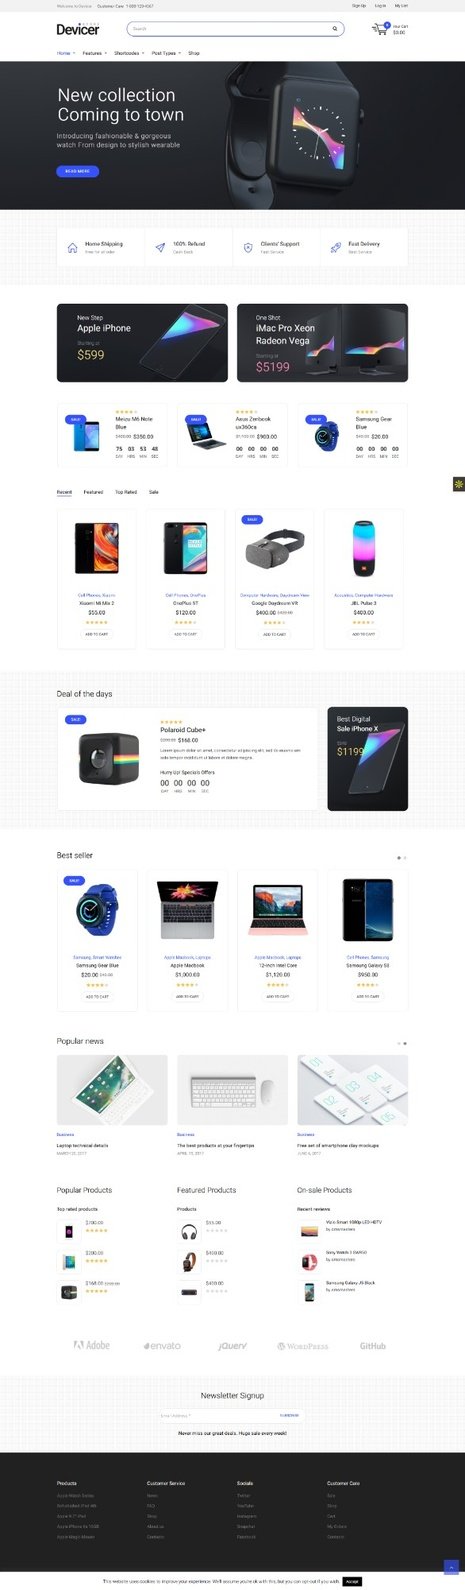Viewport: 465px width, 1590px height.
Task: Expand the Features menu dropdown
Action: tap(94, 53)
